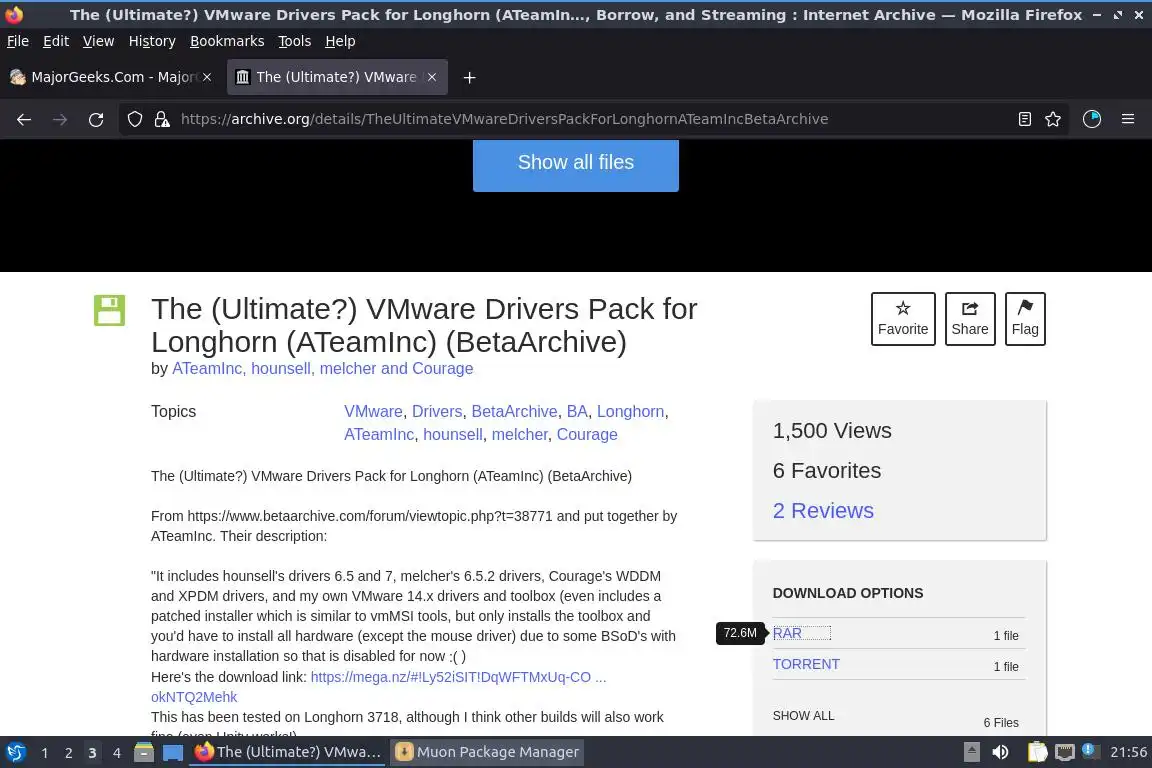Click the update notifier tray icon

(1091, 751)
